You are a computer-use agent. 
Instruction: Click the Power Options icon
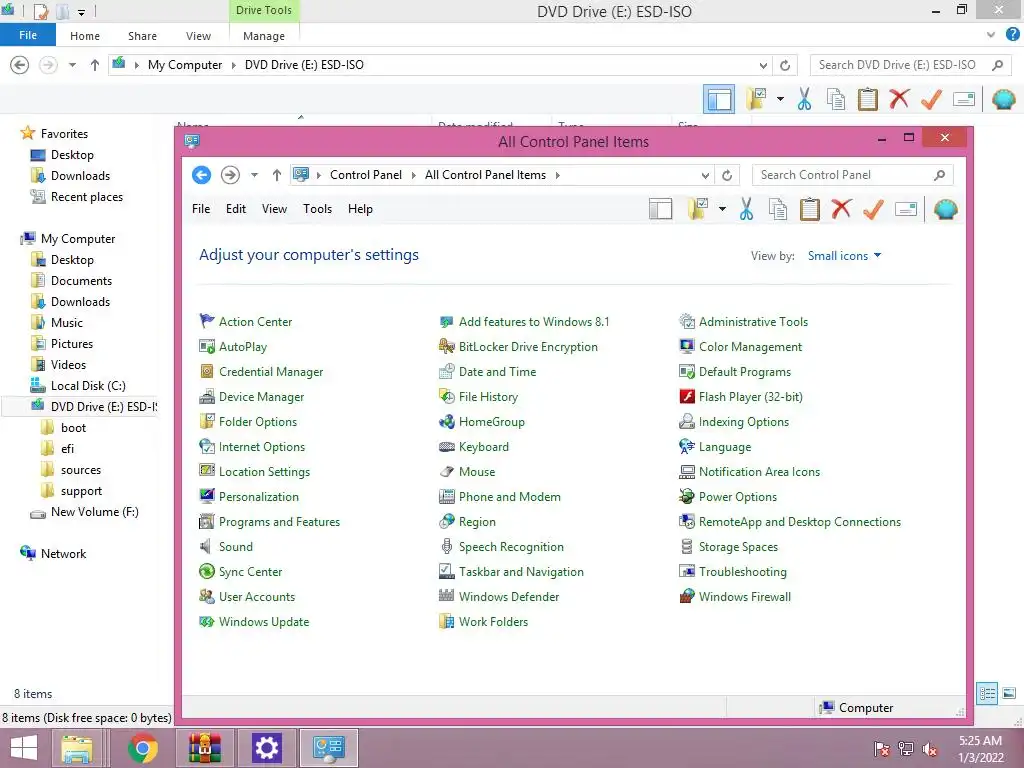pyautogui.click(x=687, y=496)
